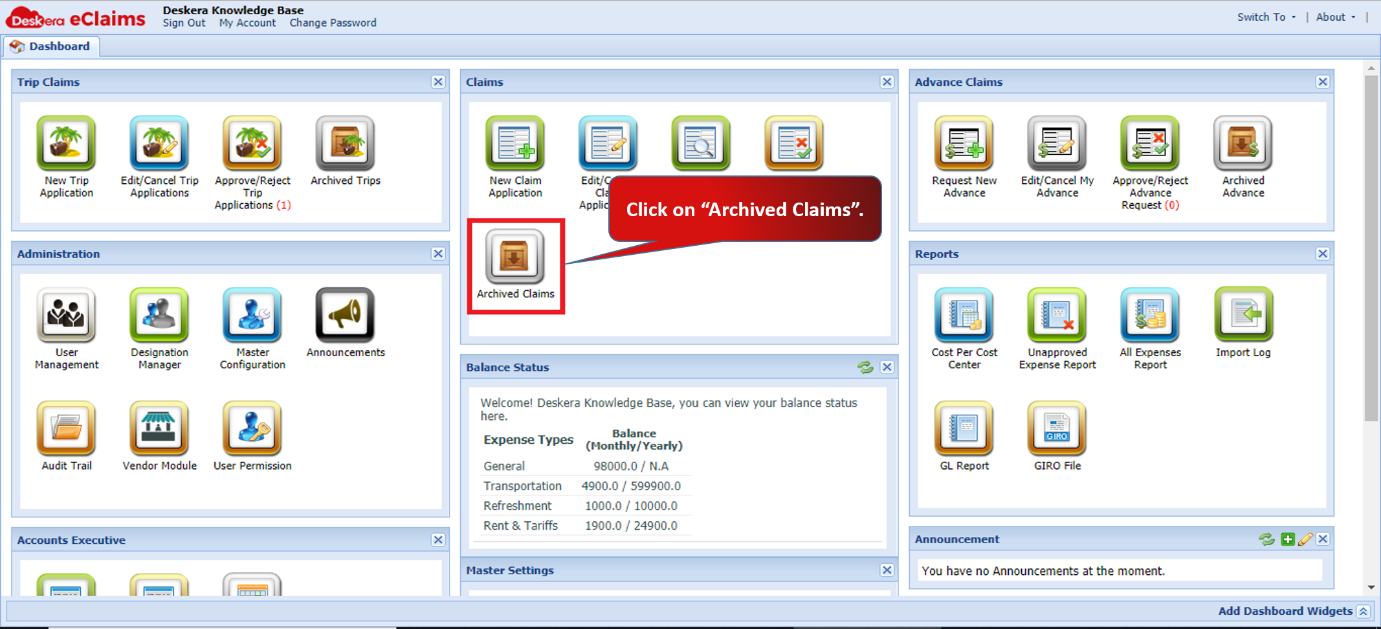Edit announcements using the pencil icon
Viewport: 1381px width, 629px height.
click(x=1305, y=539)
